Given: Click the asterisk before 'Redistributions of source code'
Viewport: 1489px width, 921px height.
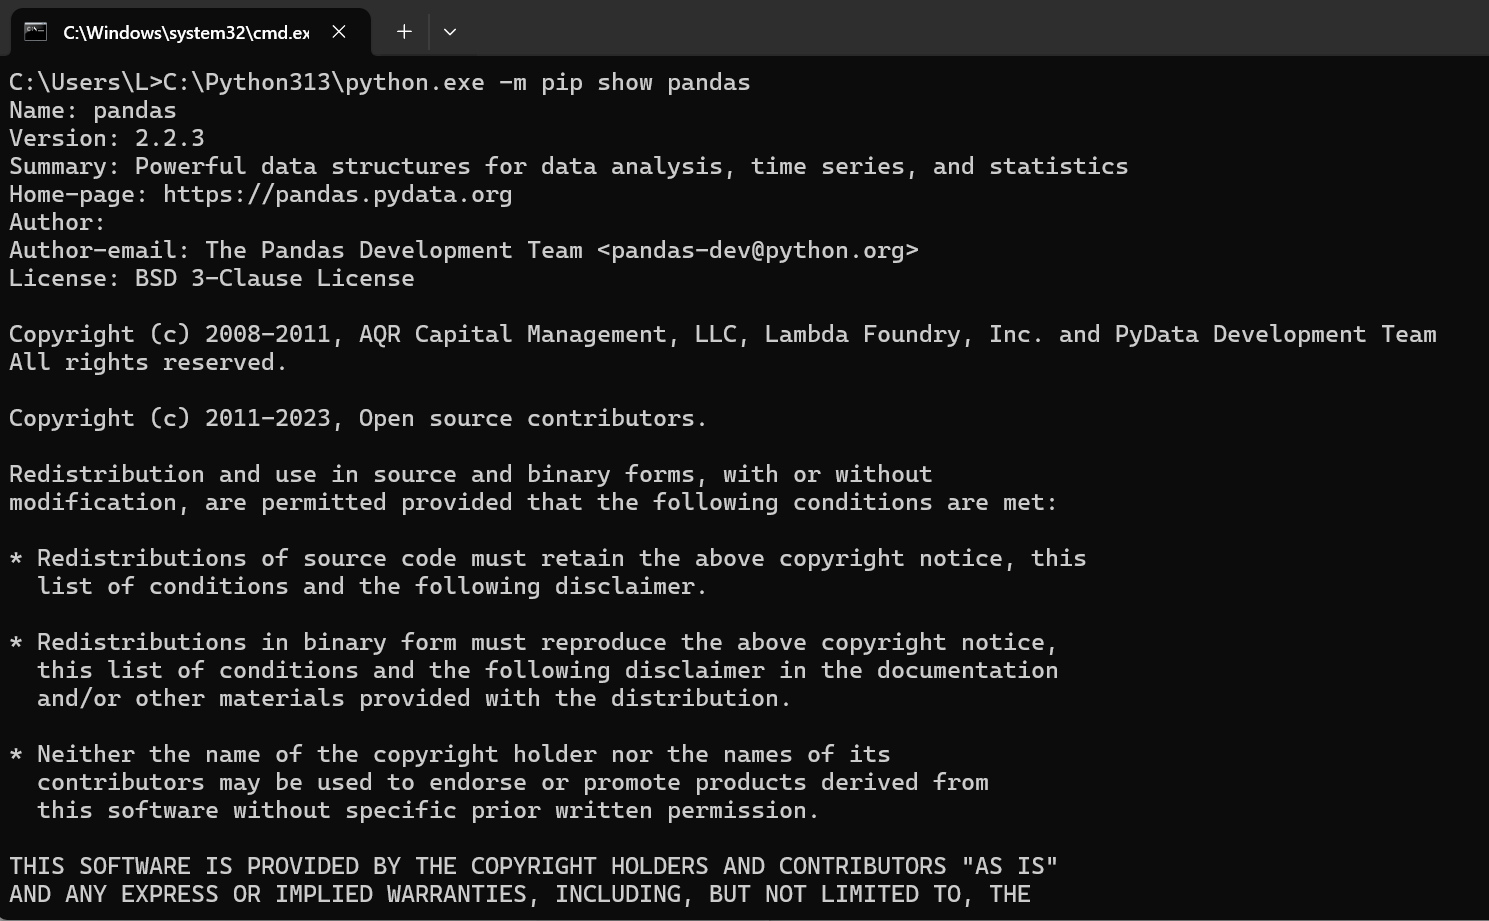Looking at the screenshot, I should point(16,559).
